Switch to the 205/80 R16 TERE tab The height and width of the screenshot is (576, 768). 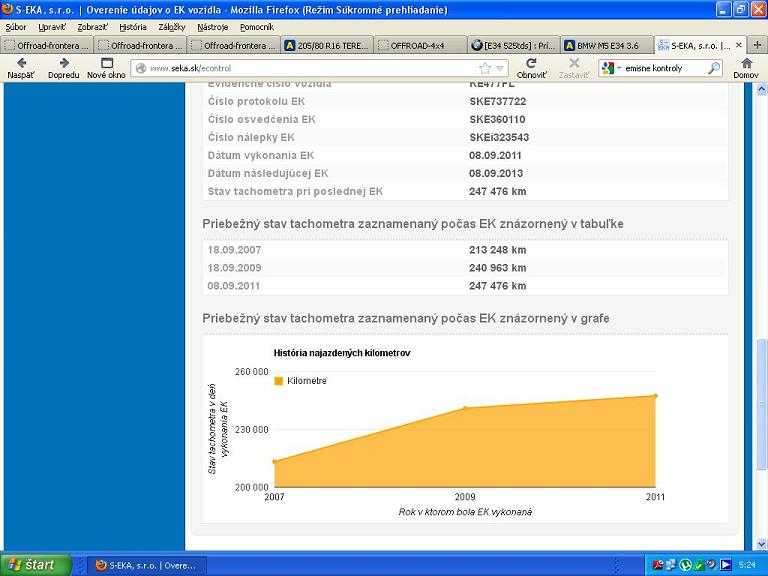tap(327, 46)
